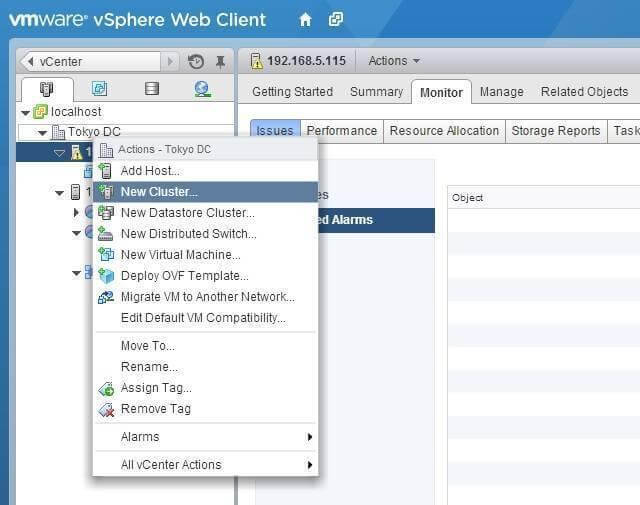
Task: Open the Monitor tab
Action: click(441, 92)
